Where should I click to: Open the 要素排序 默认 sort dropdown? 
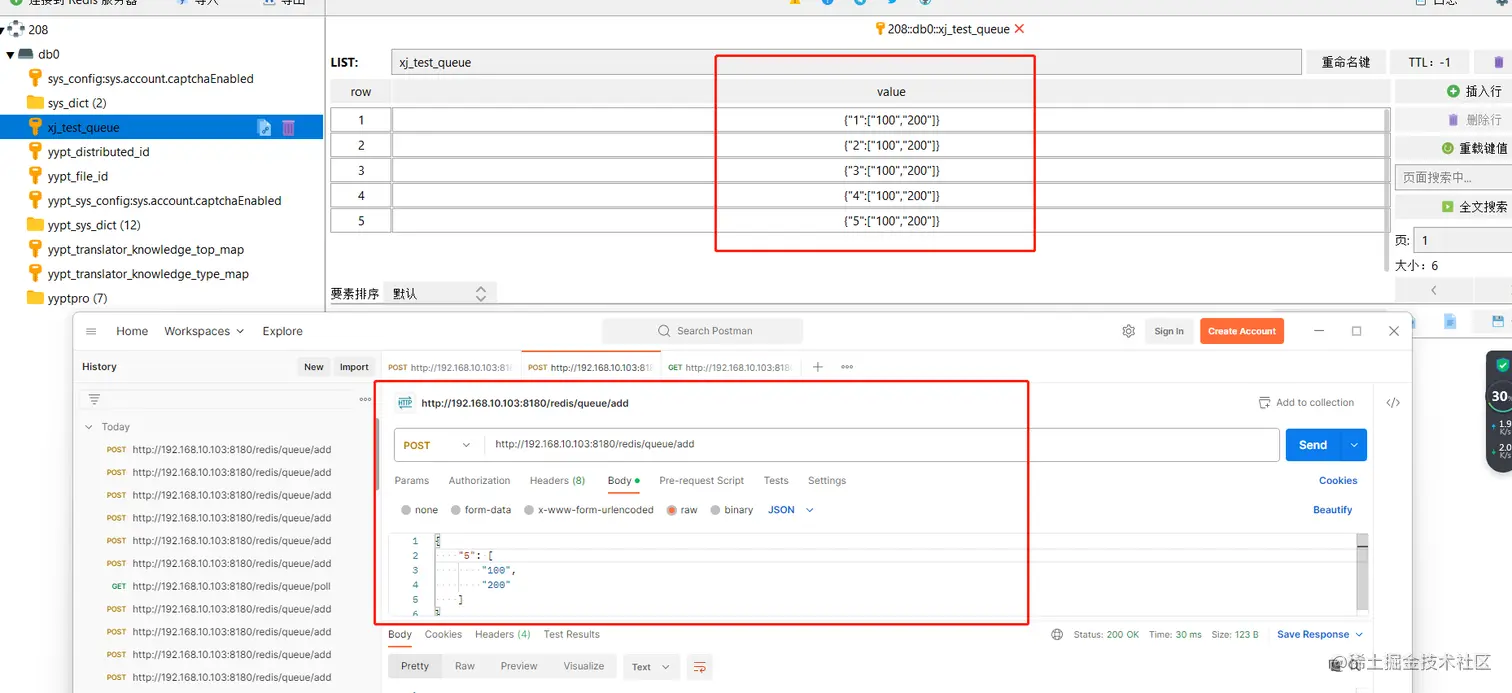tap(440, 293)
